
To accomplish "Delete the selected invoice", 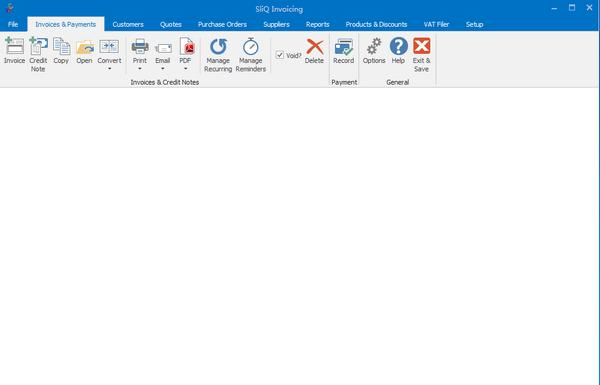I will [315, 51].
